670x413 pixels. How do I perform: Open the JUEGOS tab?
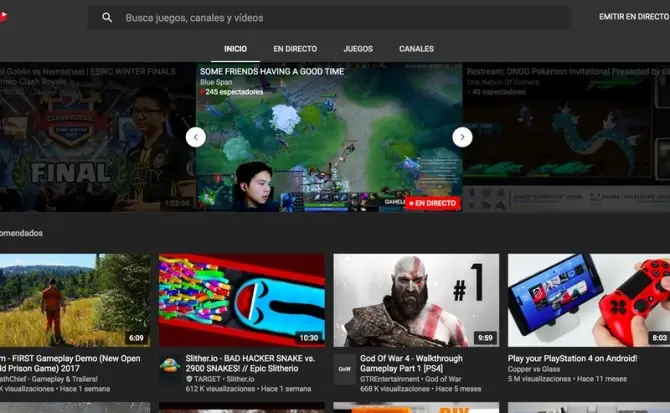pos(358,49)
